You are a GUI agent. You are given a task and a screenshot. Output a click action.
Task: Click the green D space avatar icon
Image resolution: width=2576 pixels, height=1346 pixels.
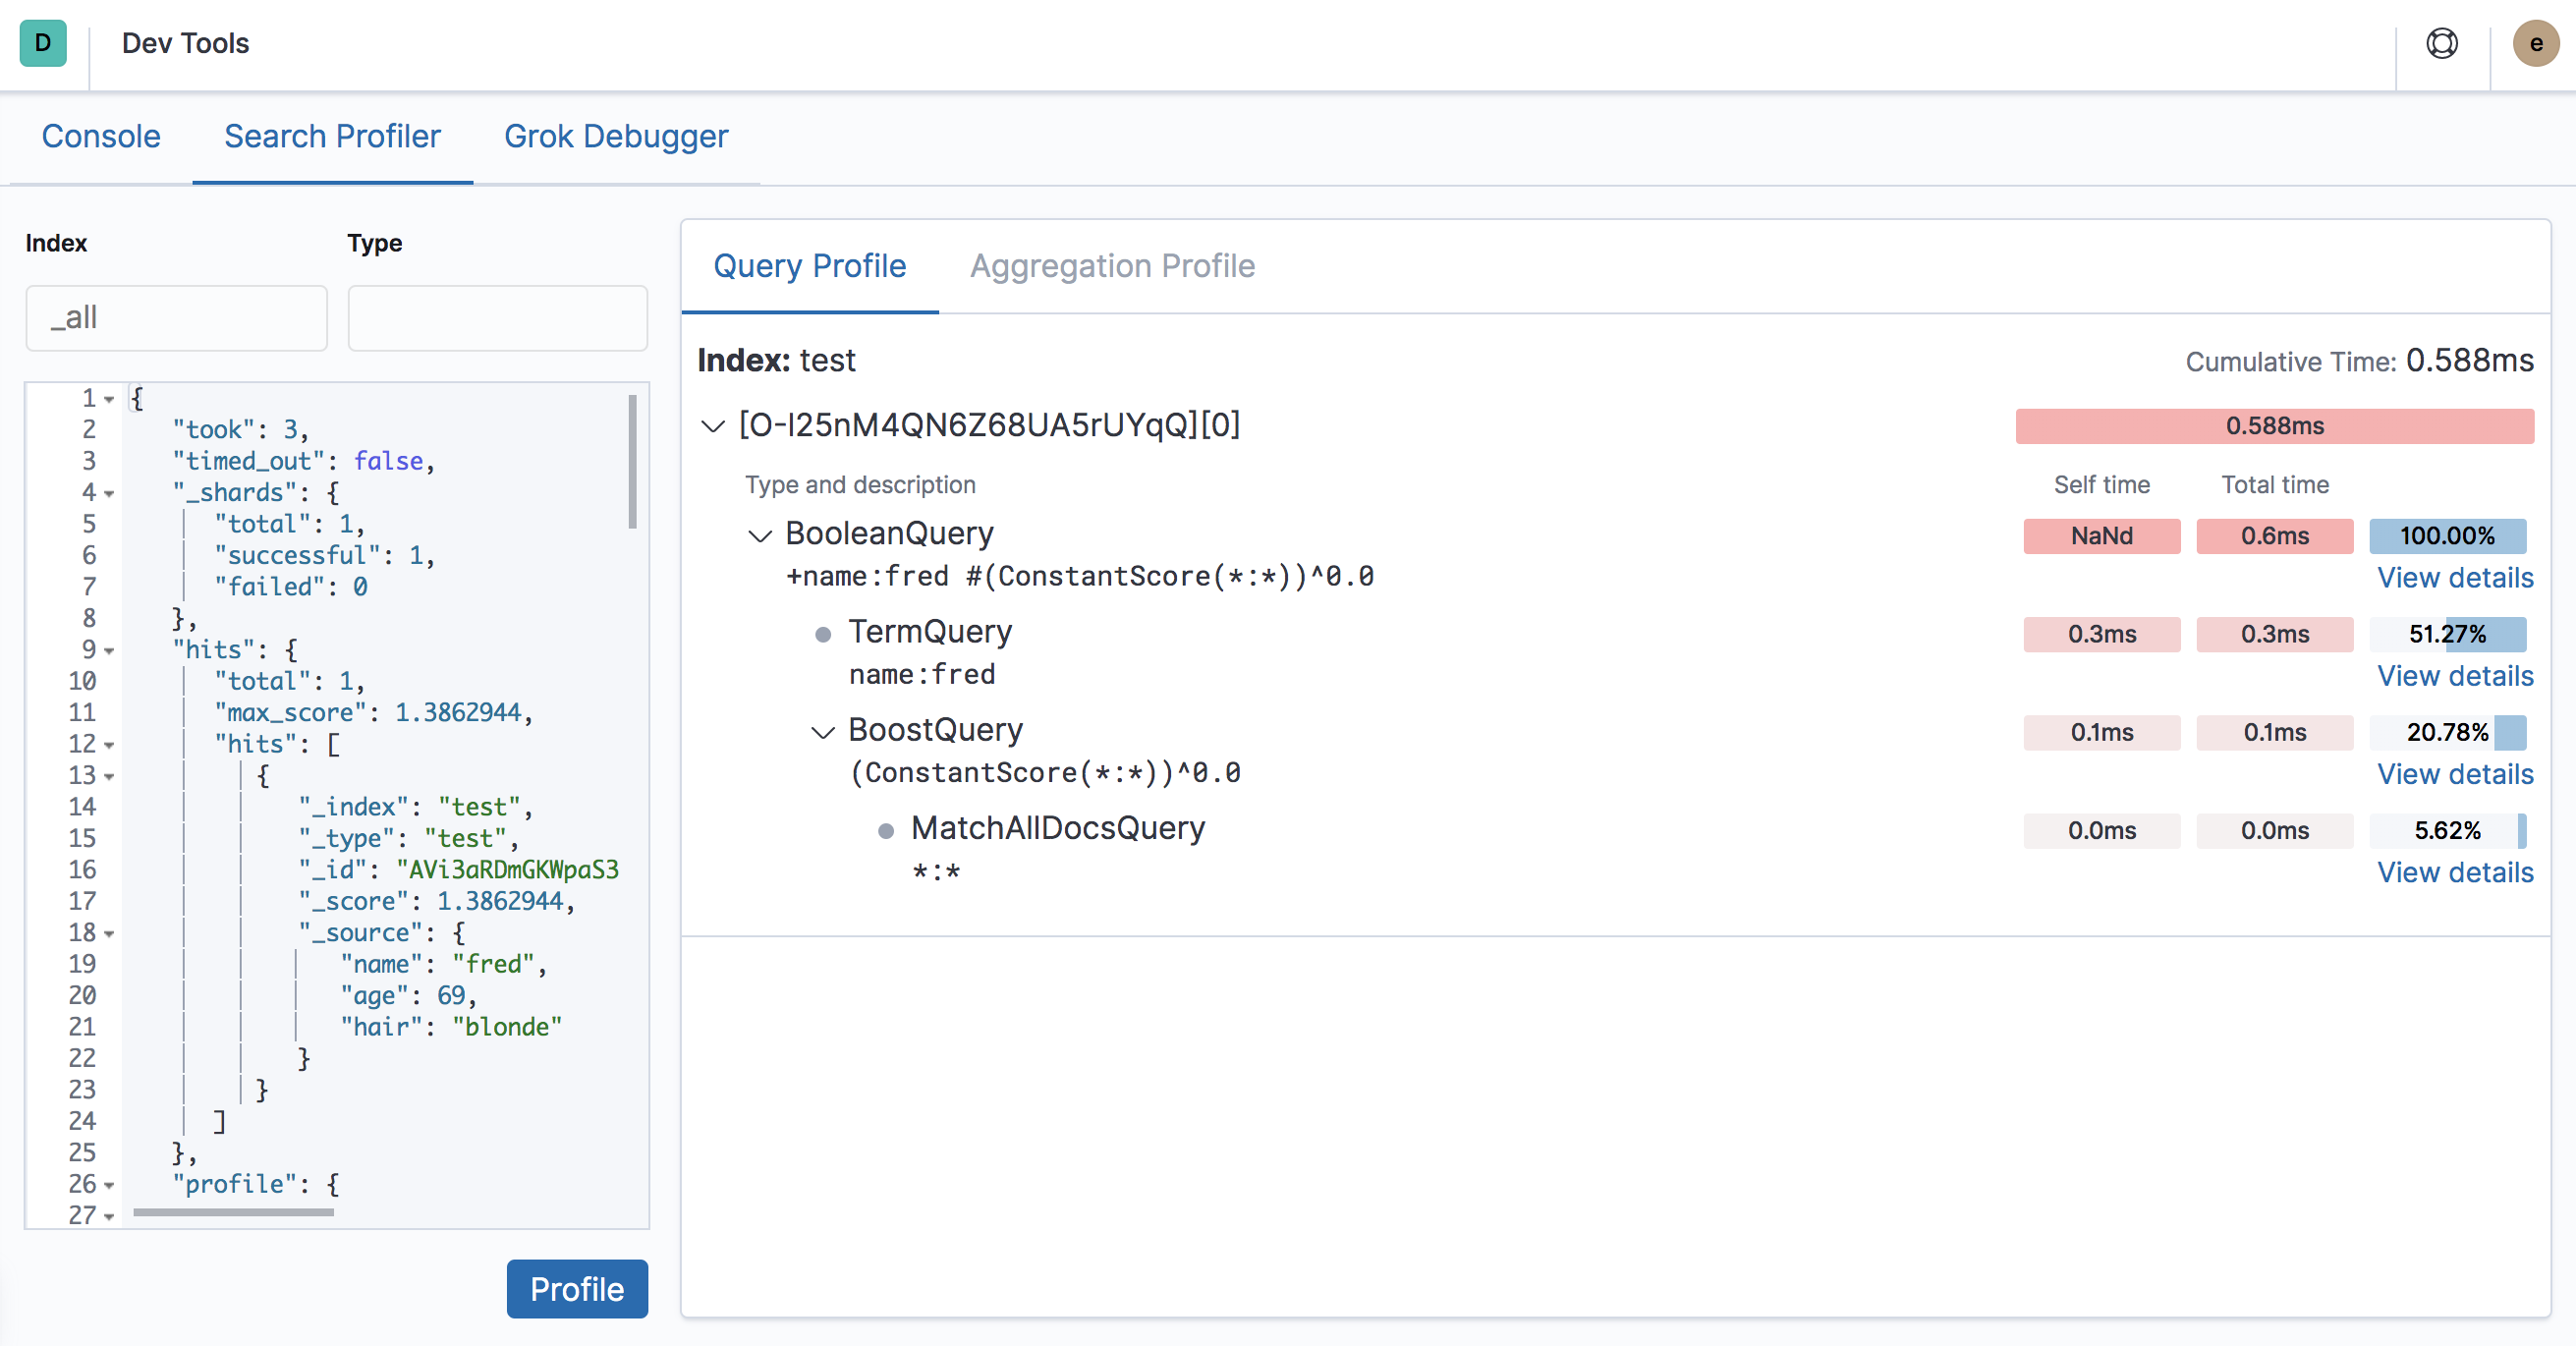click(x=43, y=43)
